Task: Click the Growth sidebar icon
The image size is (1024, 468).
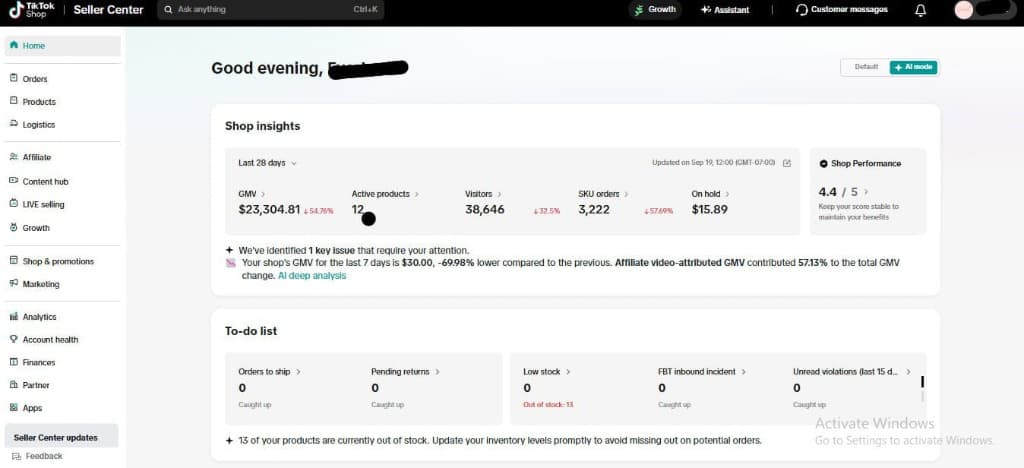Action: pyautogui.click(x=14, y=227)
